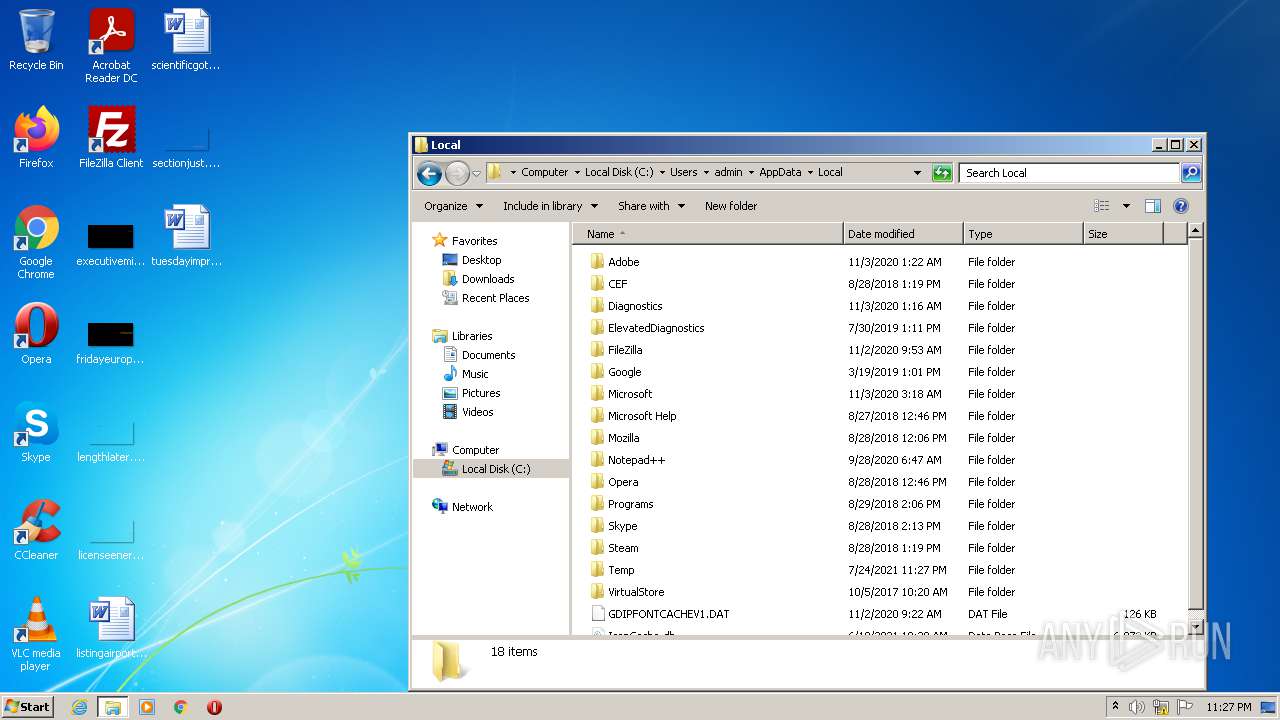Click the Windows Start button
The width and height of the screenshot is (1280, 720).
tap(28, 707)
